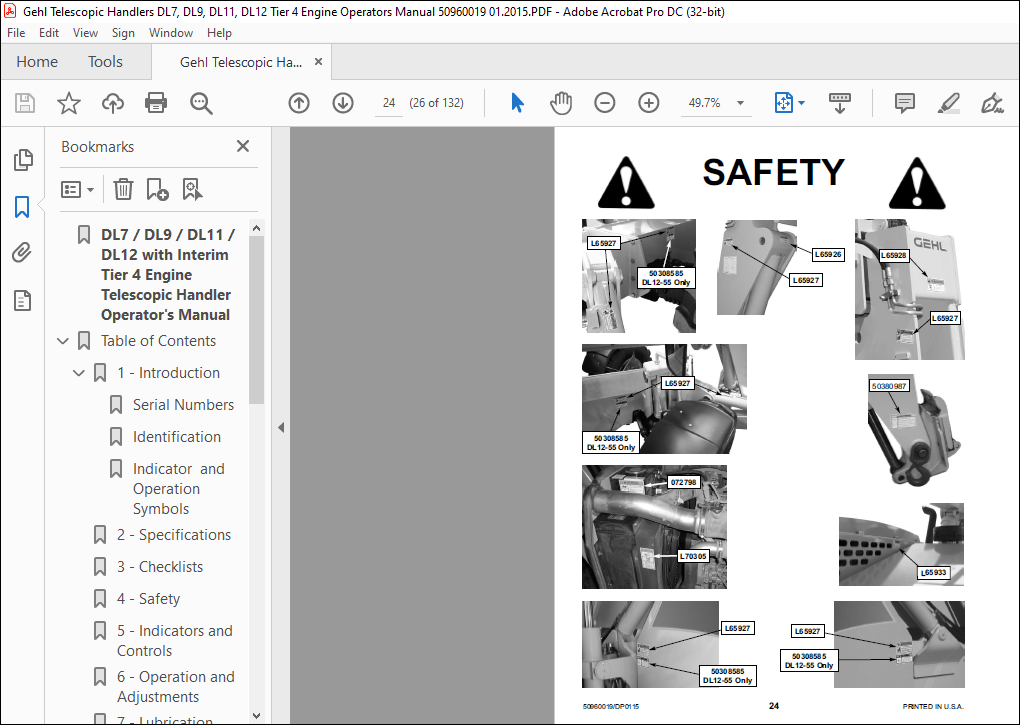Delete selected bookmark trash icon
1020x725 pixels.
123,189
